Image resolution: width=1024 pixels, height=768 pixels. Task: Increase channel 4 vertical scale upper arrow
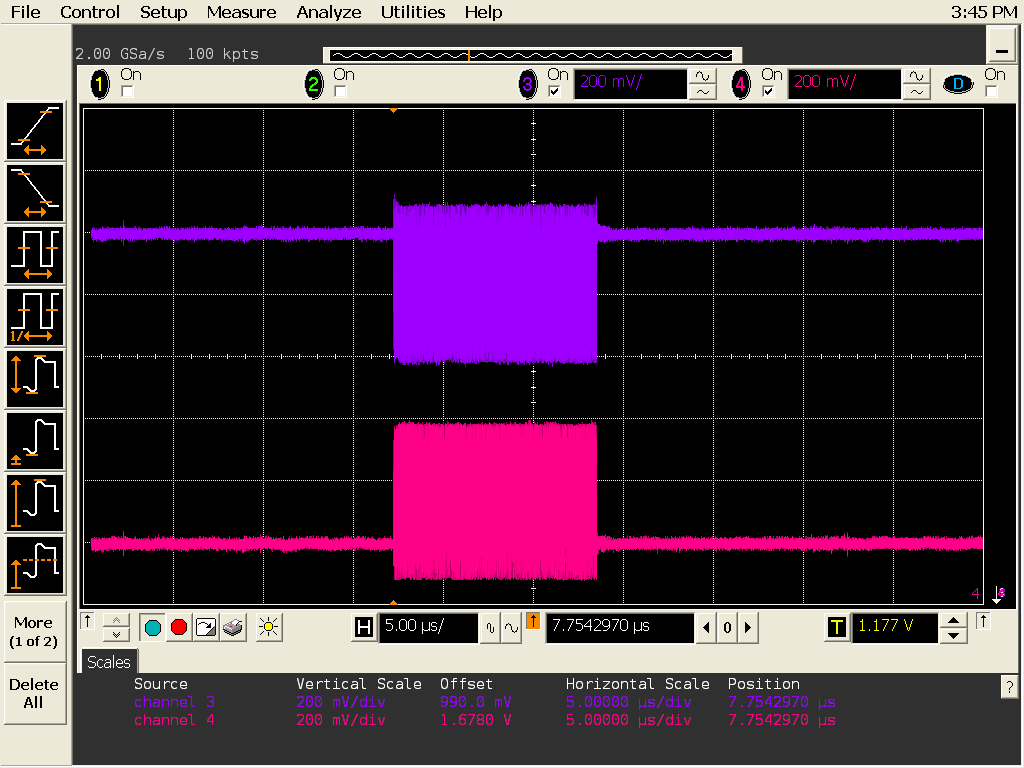(916, 77)
